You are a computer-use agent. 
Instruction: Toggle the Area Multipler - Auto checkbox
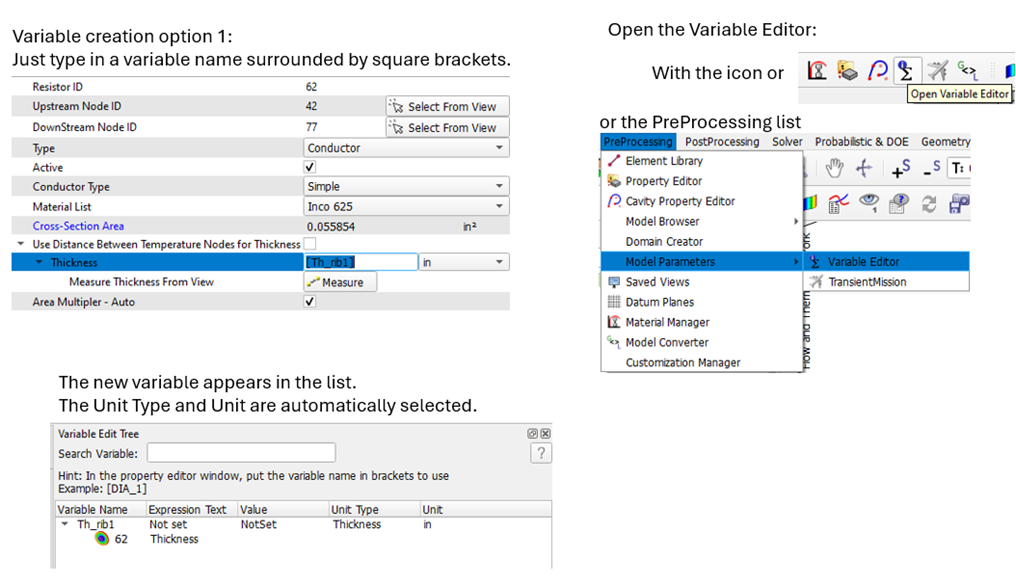tap(310, 301)
